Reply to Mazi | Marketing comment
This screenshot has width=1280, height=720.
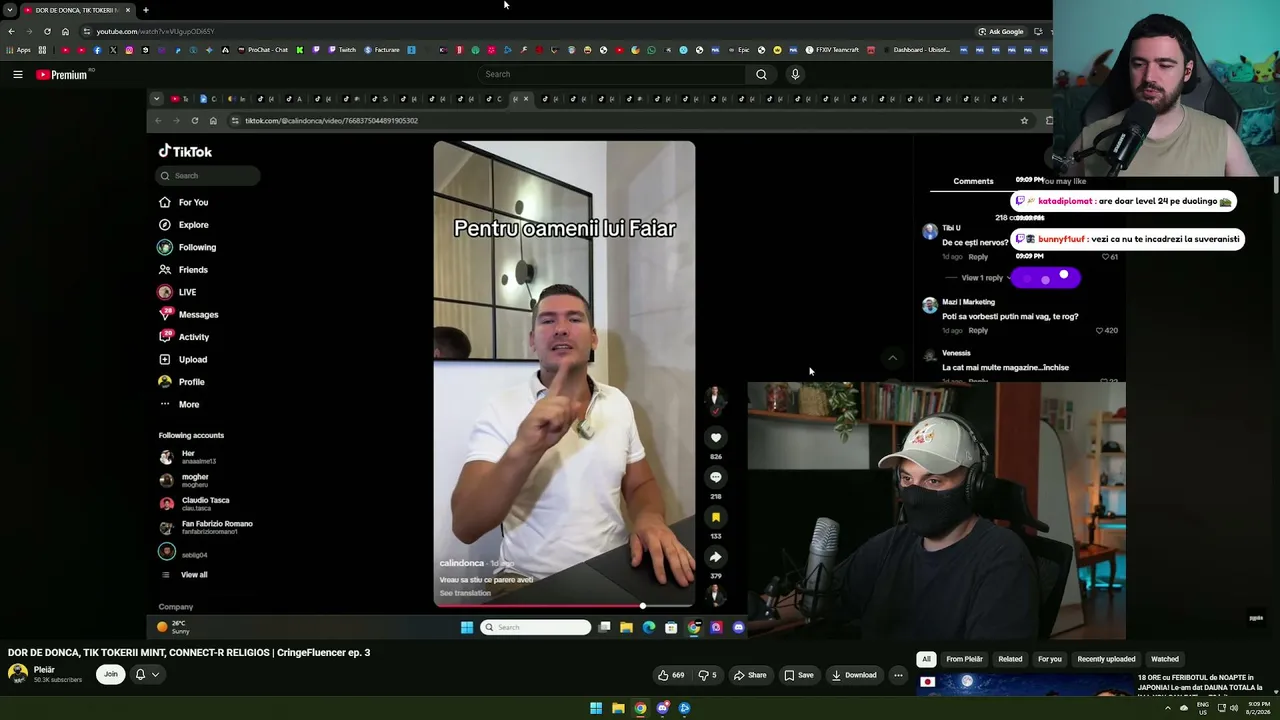click(978, 330)
